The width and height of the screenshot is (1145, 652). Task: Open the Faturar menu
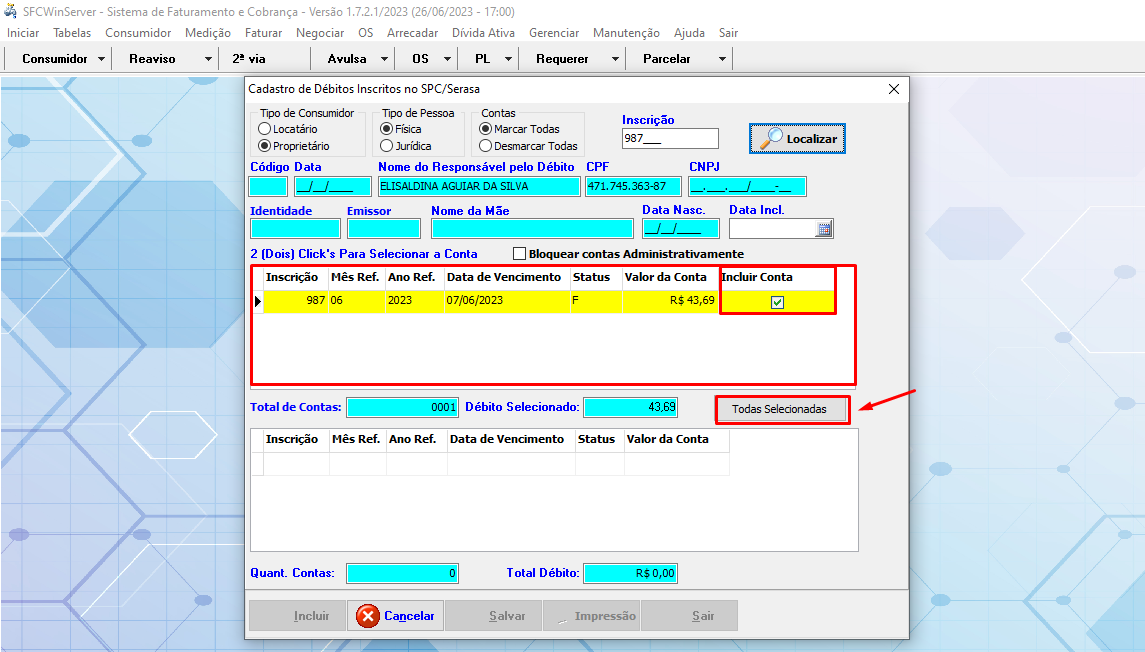click(263, 33)
